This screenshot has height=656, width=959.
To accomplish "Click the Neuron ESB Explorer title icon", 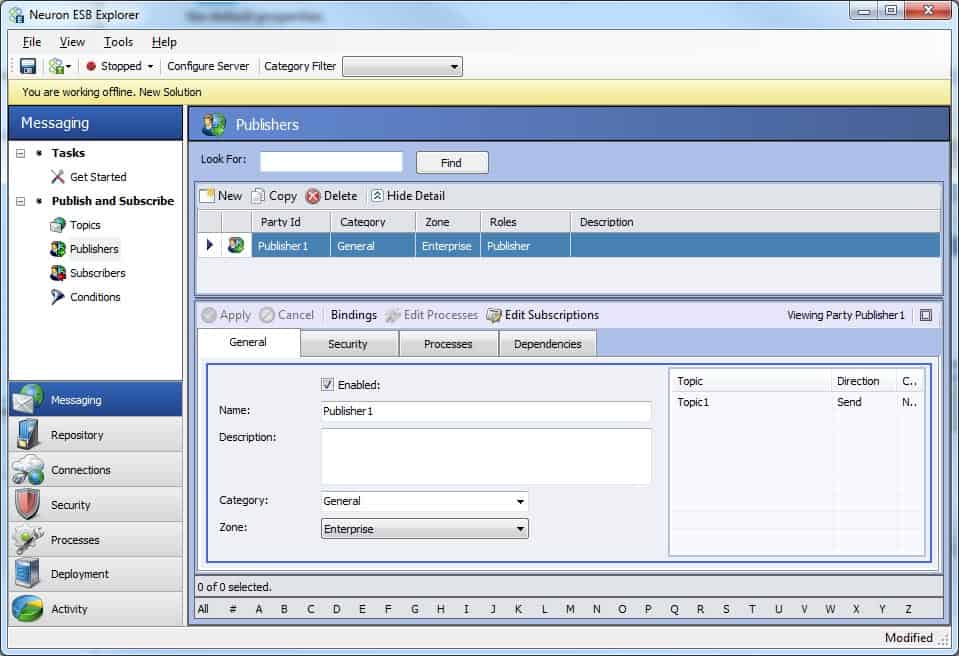I will pyautogui.click(x=17, y=15).
